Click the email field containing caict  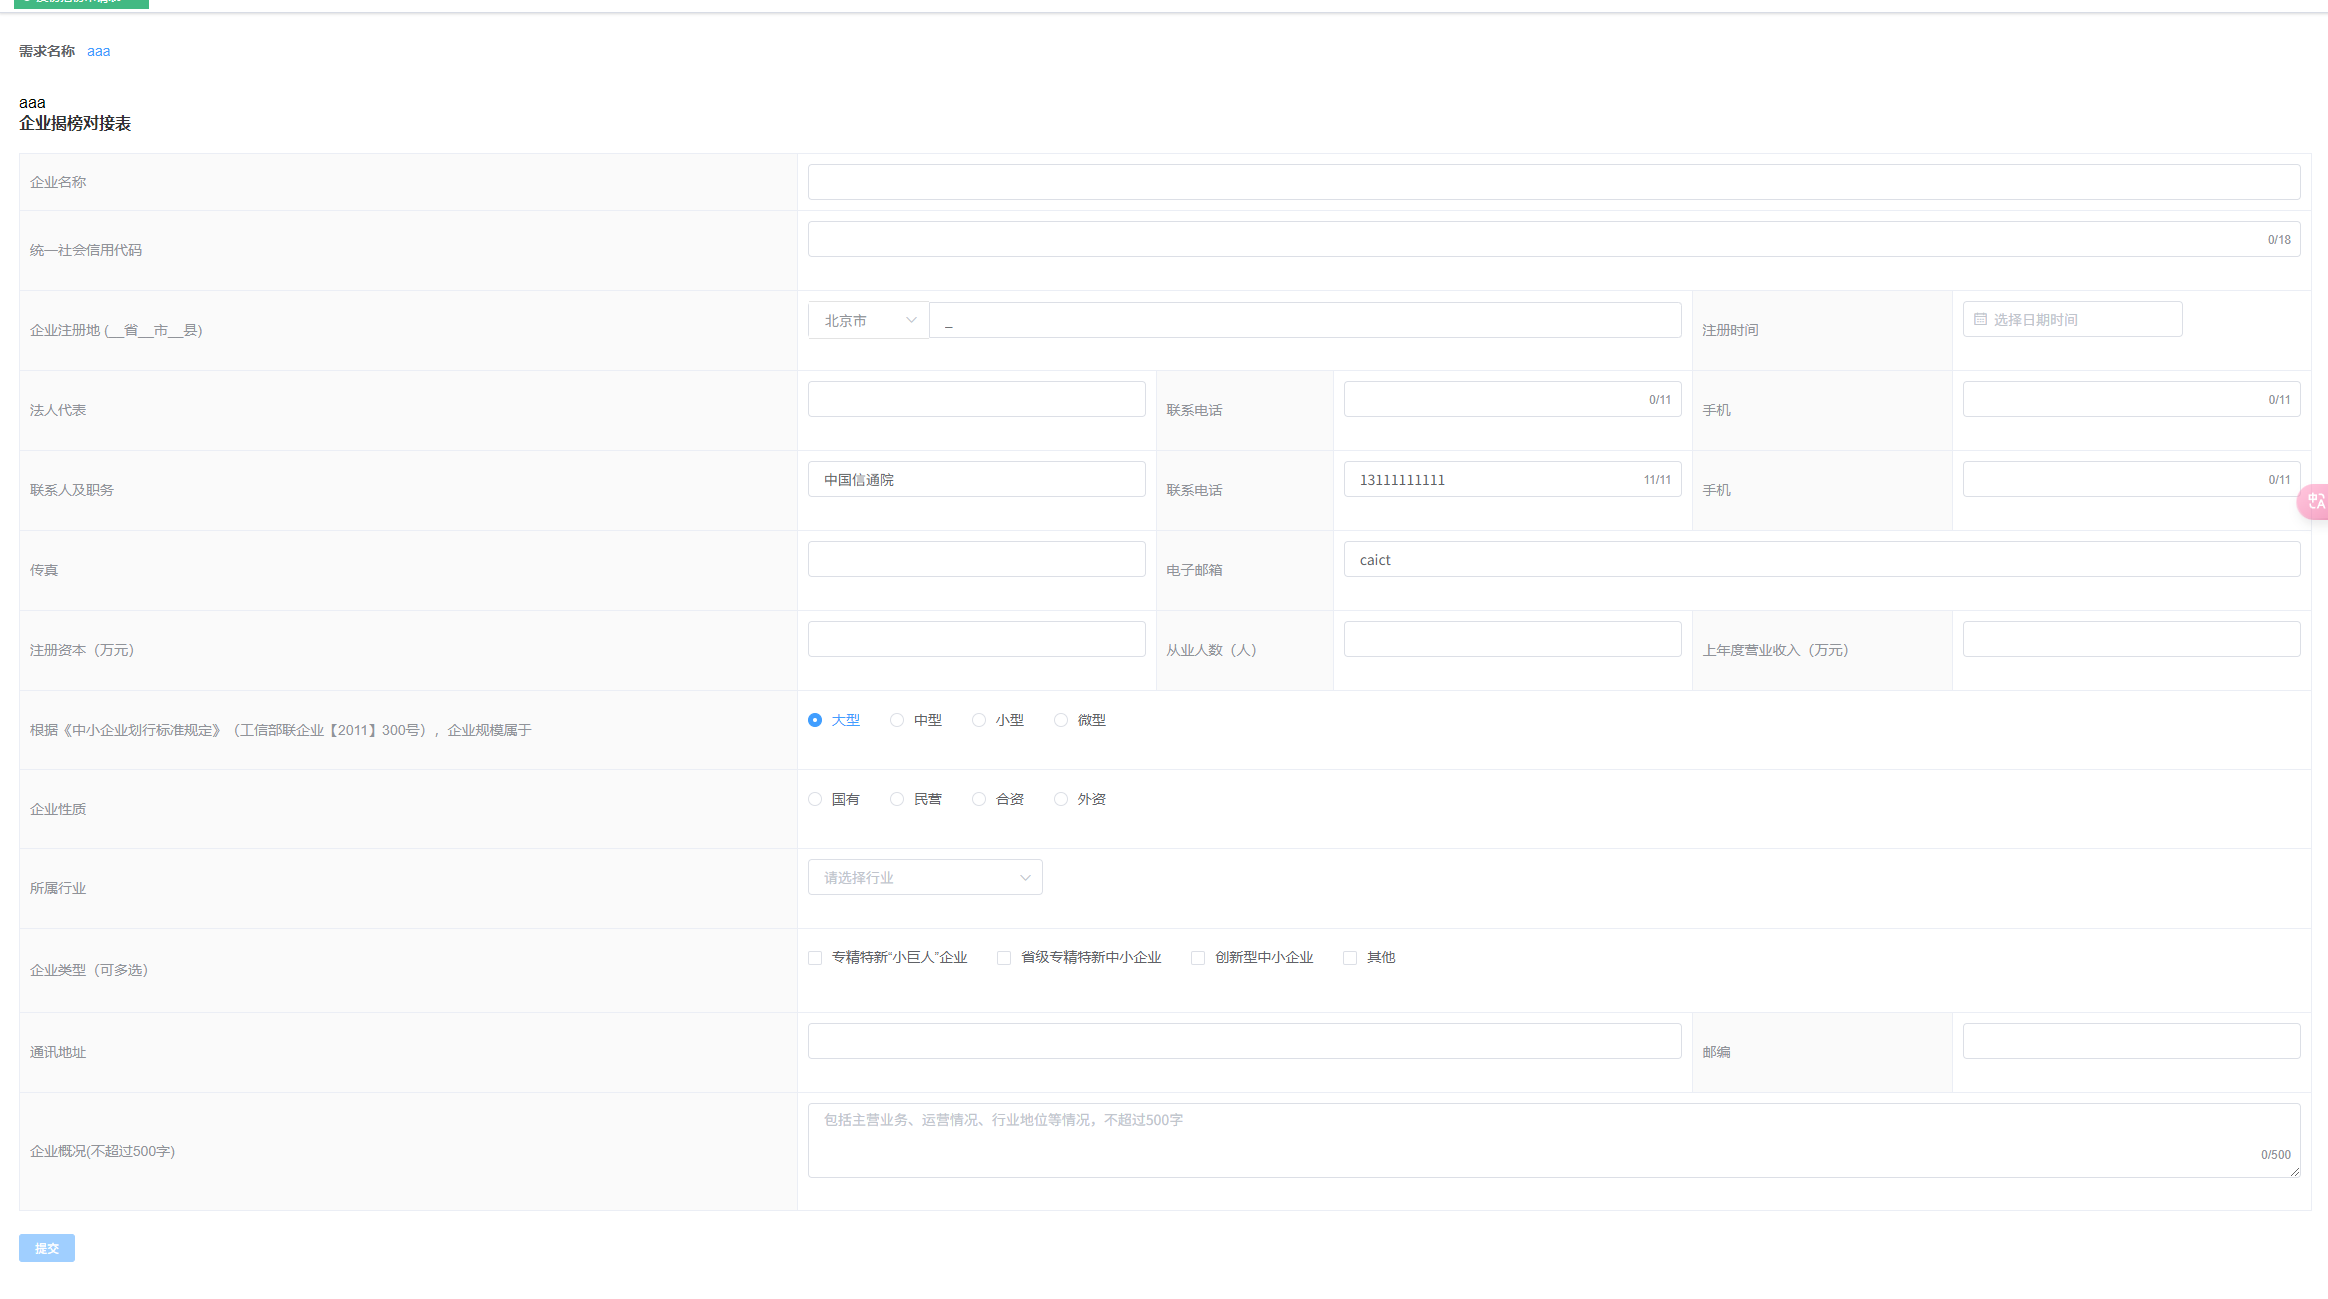[1820, 559]
